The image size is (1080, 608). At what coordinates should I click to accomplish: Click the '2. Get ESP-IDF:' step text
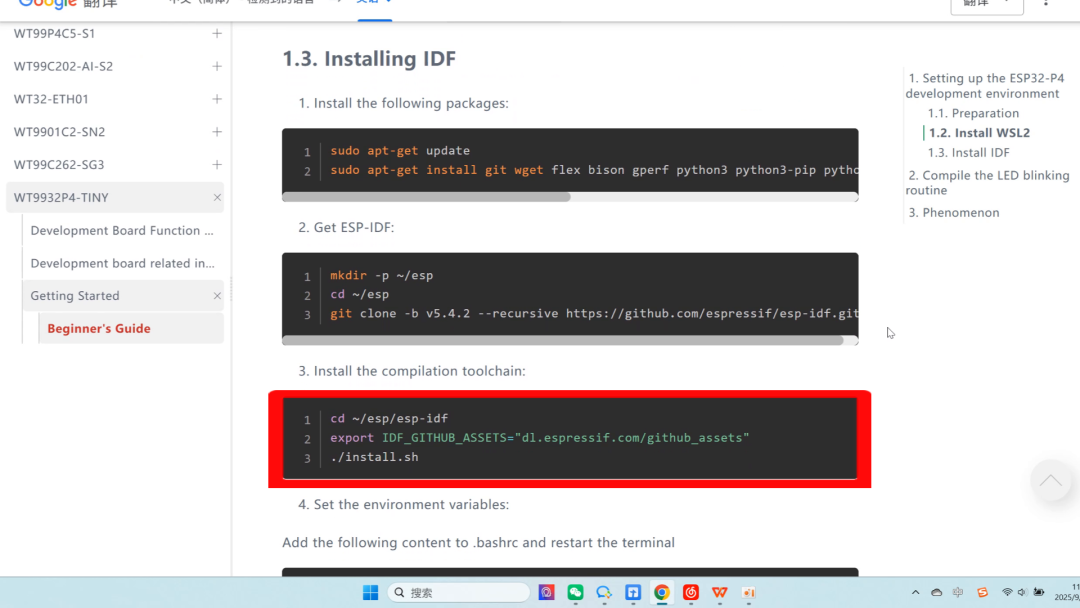click(346, 227)
